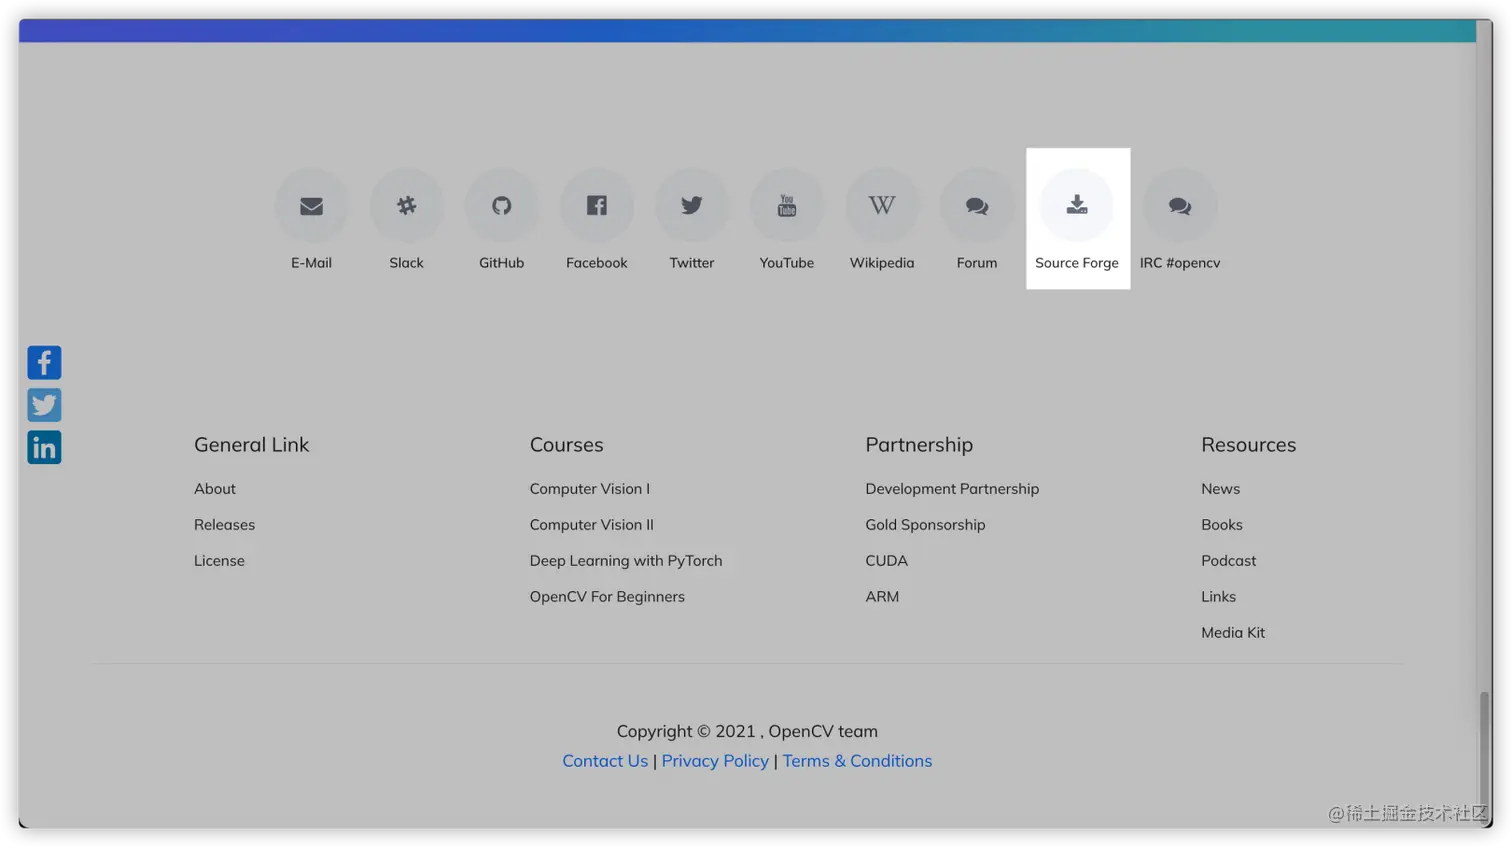Open the Media Kit link
This screenshot has height=847, width=1512.
[1232, 633]
